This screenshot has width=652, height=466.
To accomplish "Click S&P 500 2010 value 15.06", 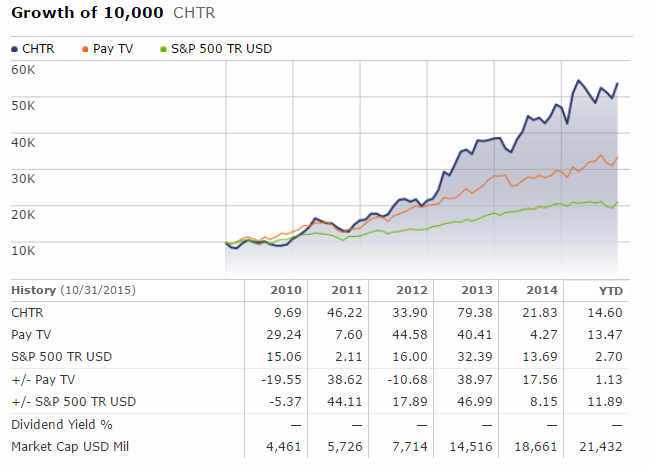I will (284, 357).
